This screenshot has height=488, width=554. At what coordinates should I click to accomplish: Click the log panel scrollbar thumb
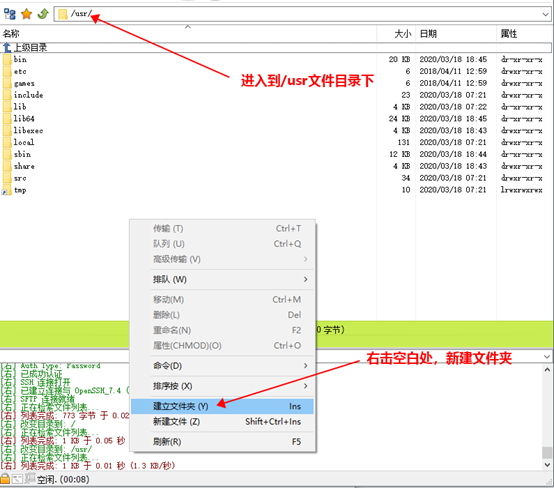547,453
